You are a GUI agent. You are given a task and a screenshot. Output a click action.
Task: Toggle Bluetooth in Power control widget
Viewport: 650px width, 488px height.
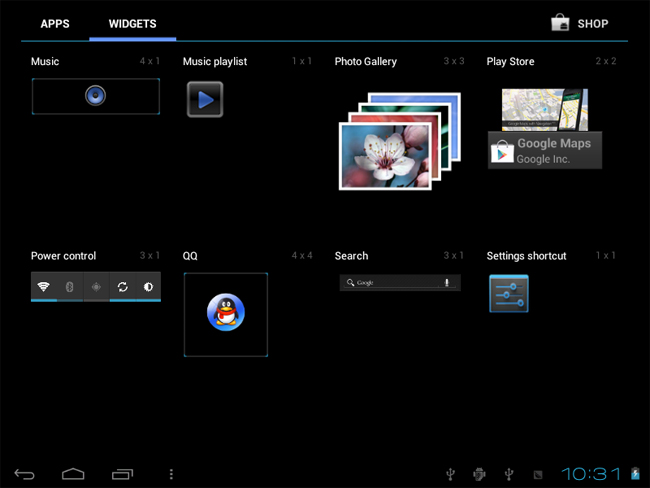(70, 286)
